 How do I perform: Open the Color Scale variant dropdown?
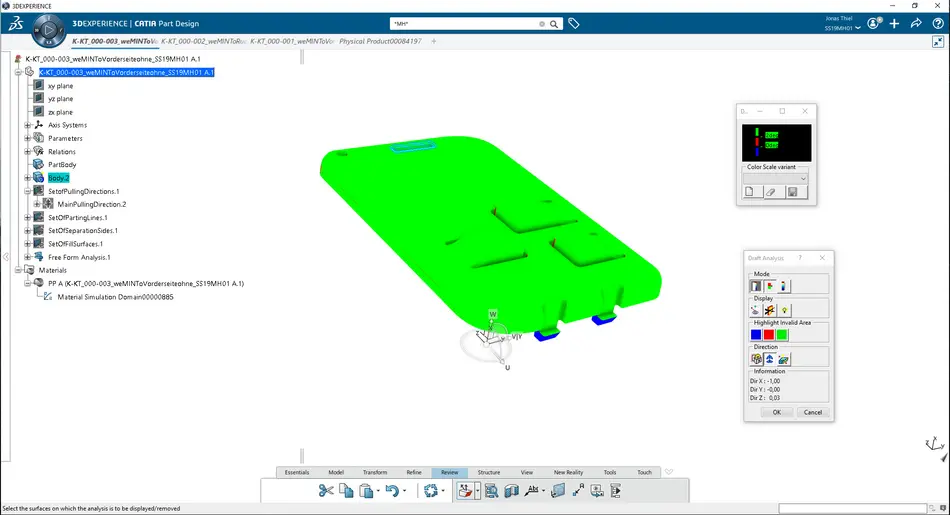[x=776, y=178]
